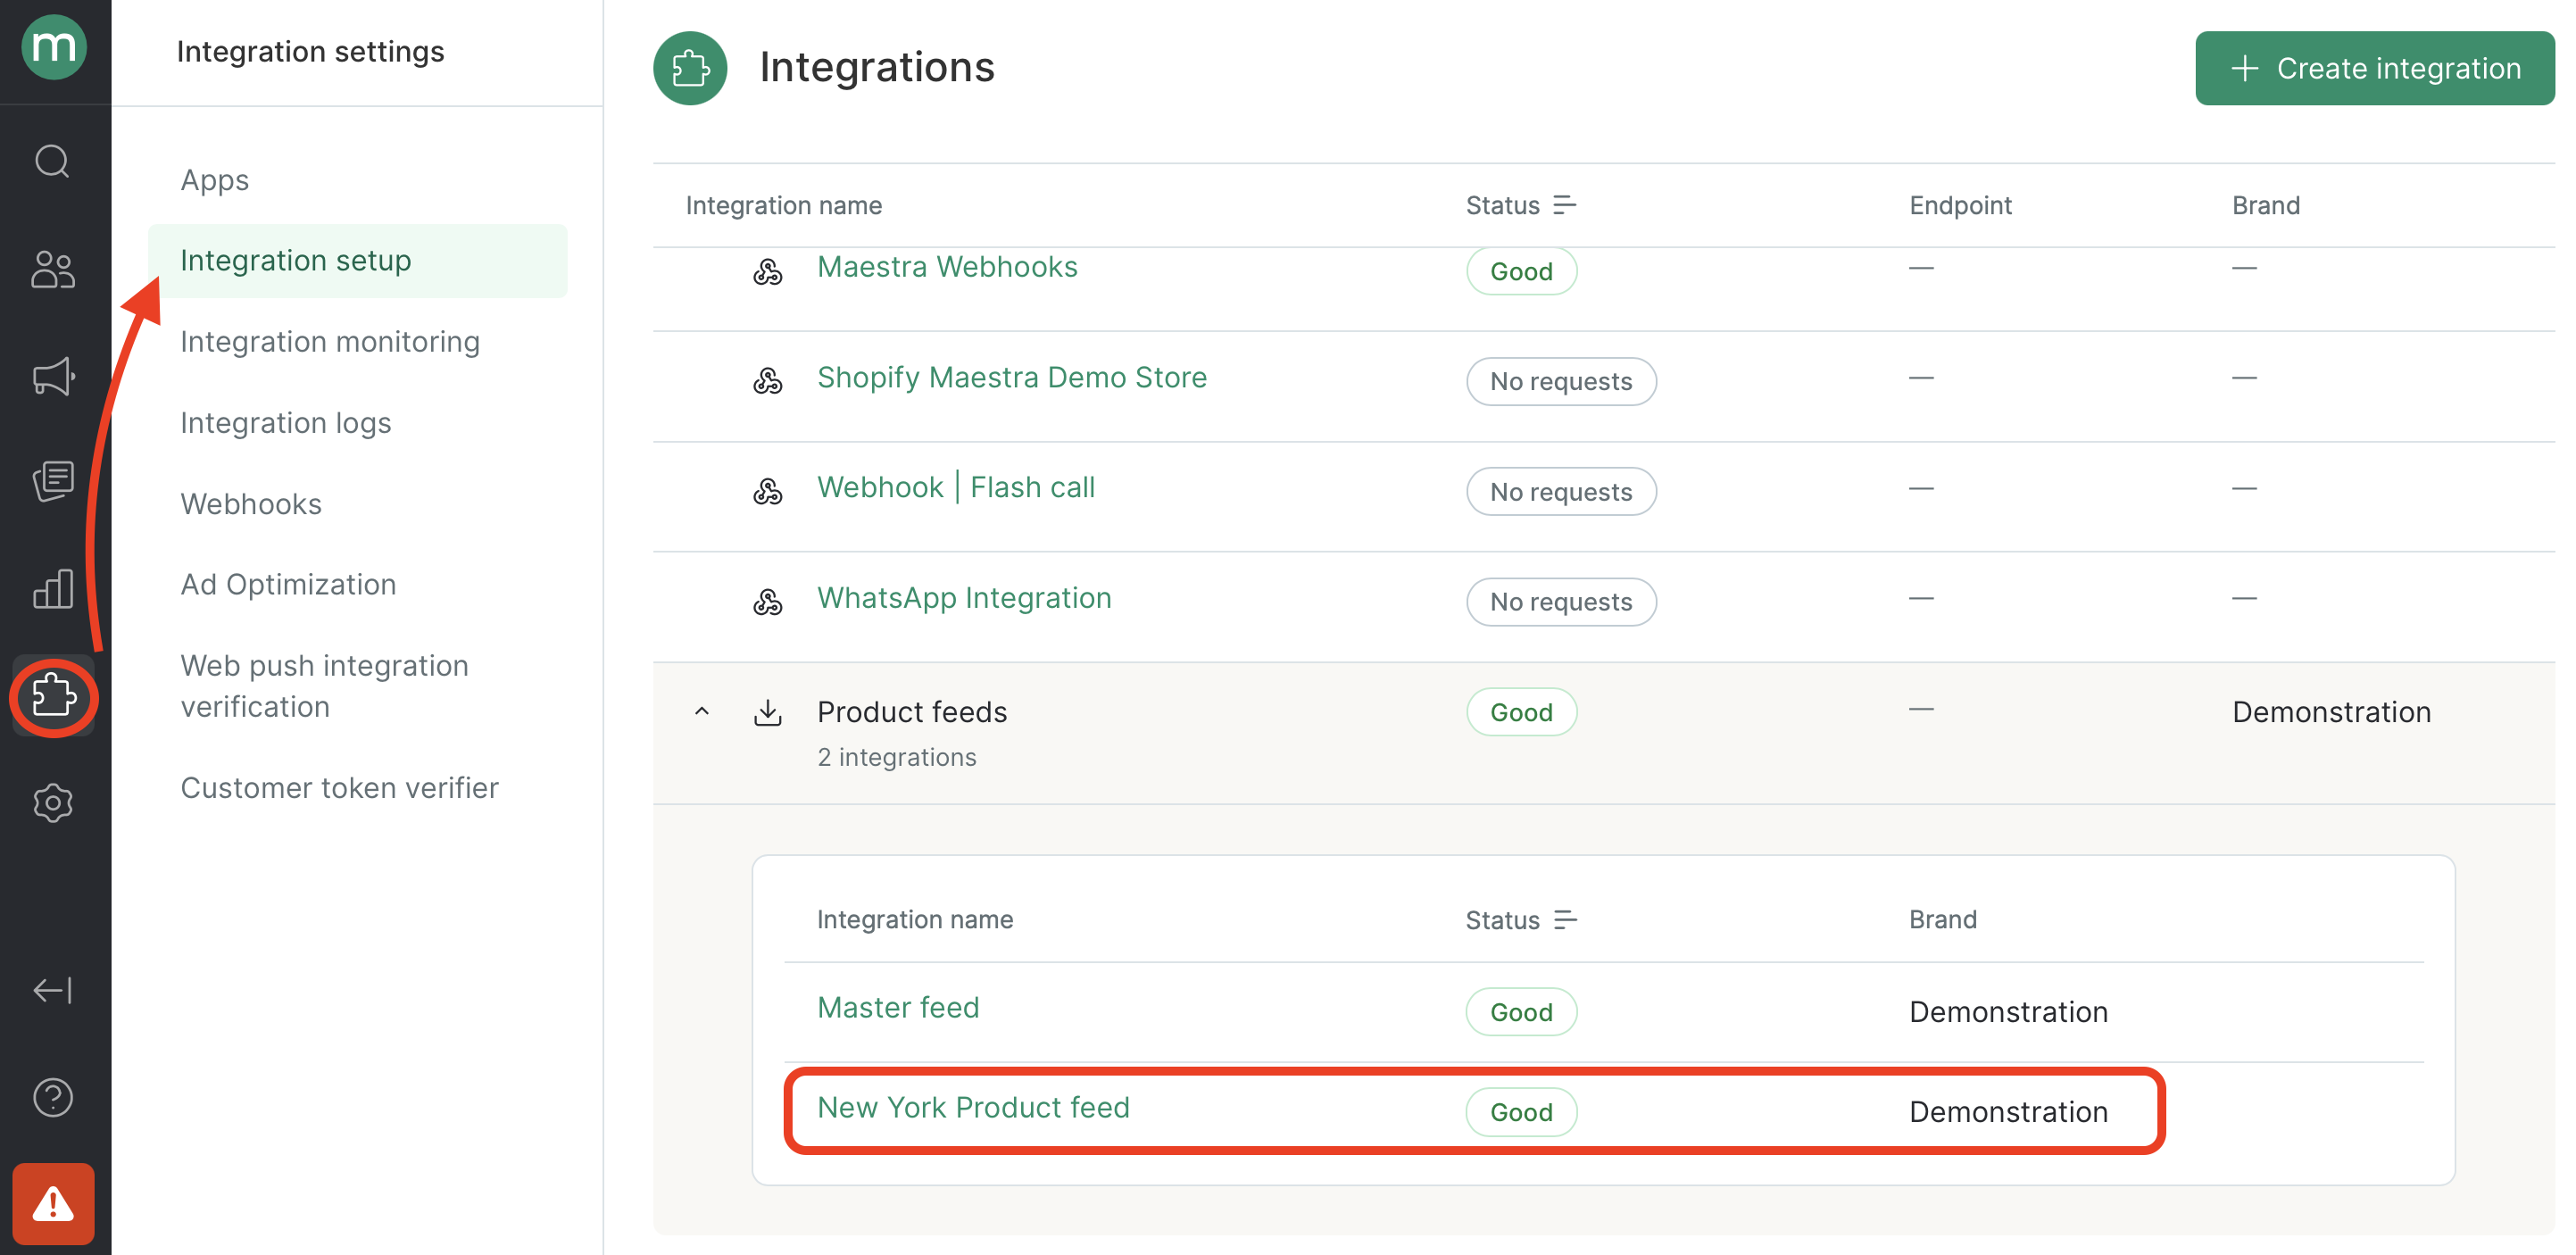This screenshot has width=2576, height=1255.
Task: Open Webhooks settings menu item
Action: (x=251, y=503)
